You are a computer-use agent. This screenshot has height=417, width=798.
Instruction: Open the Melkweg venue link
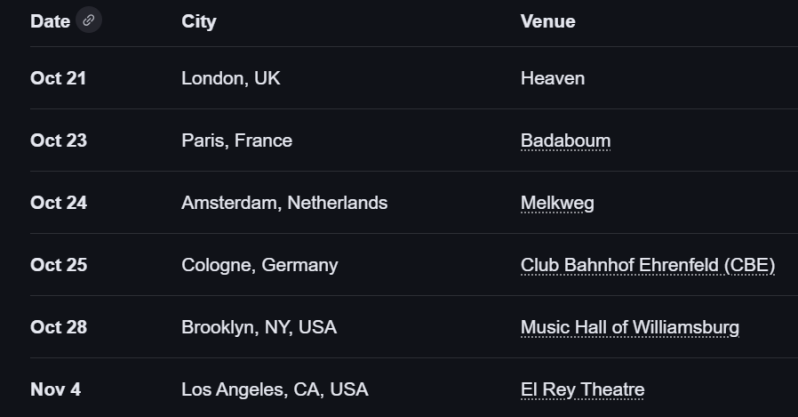557,203
